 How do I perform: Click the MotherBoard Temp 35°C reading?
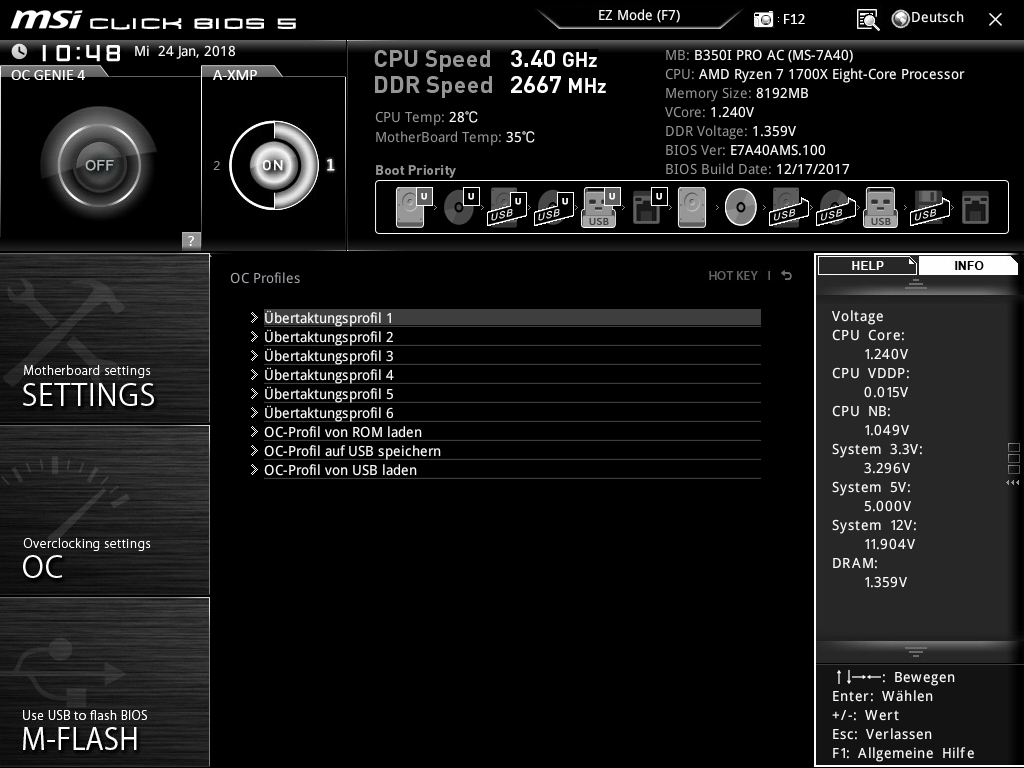[x=455, y=137]
